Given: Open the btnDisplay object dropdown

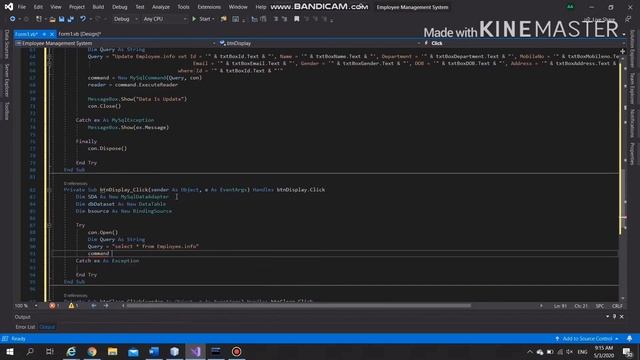Looking at the screenshot, I should tap(320, 43).
